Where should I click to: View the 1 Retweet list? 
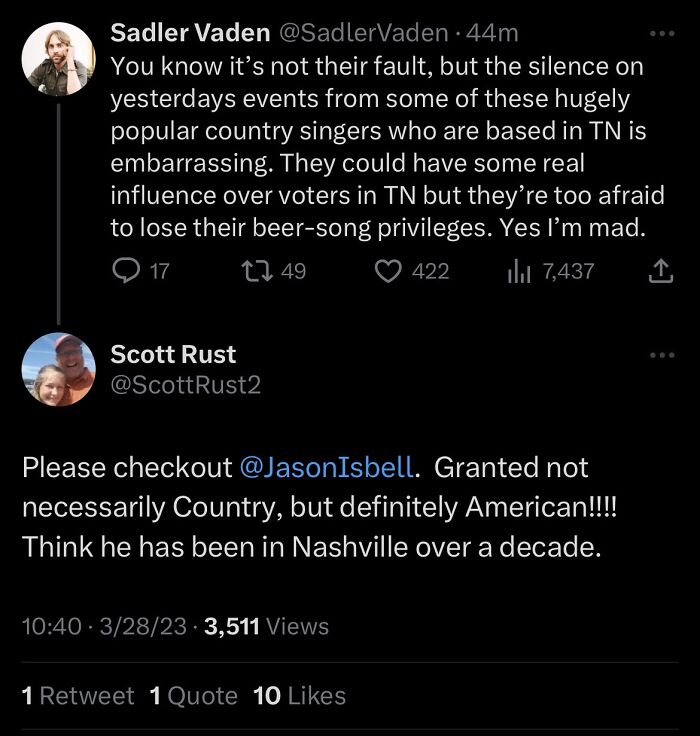tap(78, 696)
